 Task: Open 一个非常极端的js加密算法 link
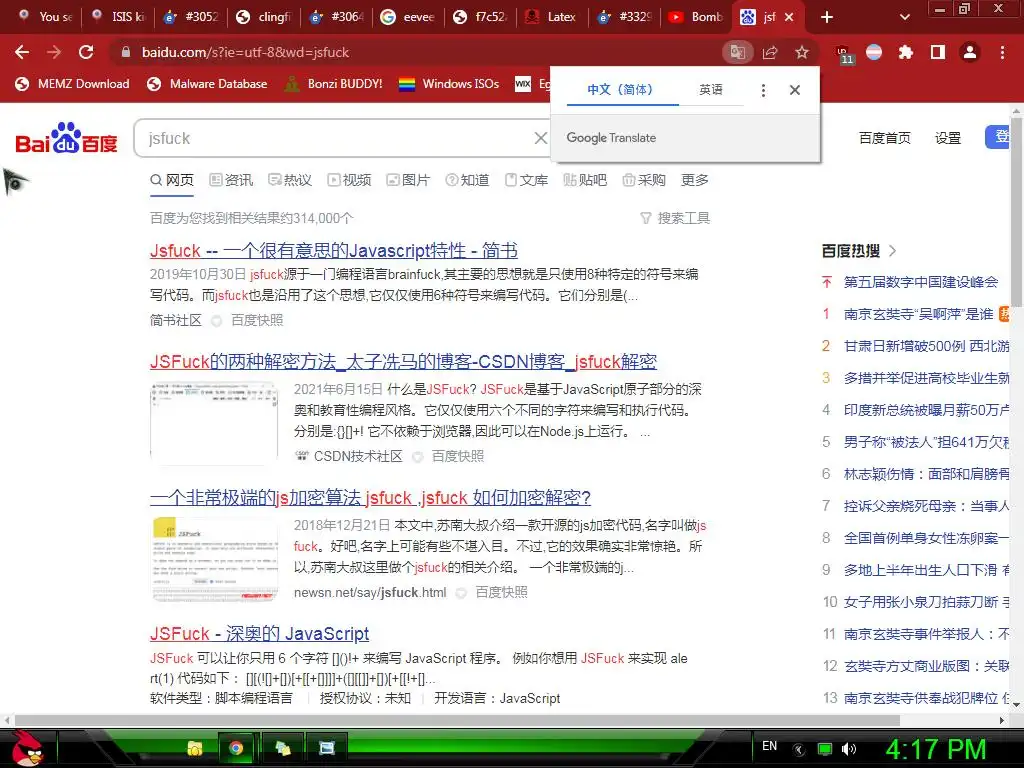click(370, 498)
